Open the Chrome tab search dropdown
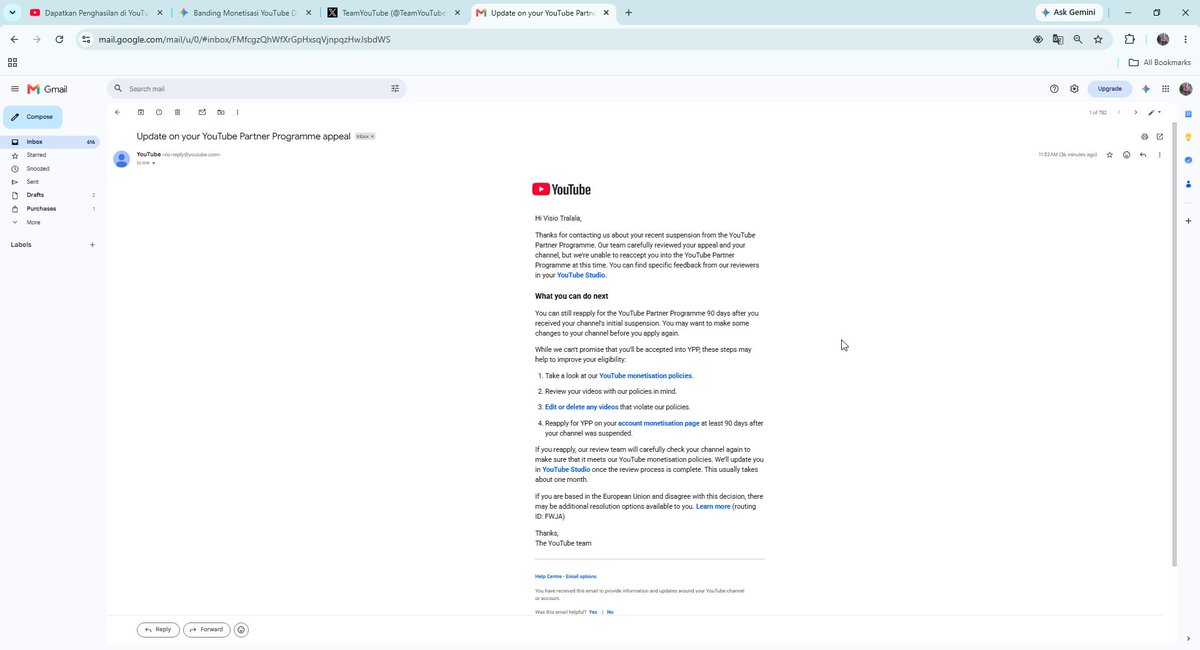 (x=12, y=12)
